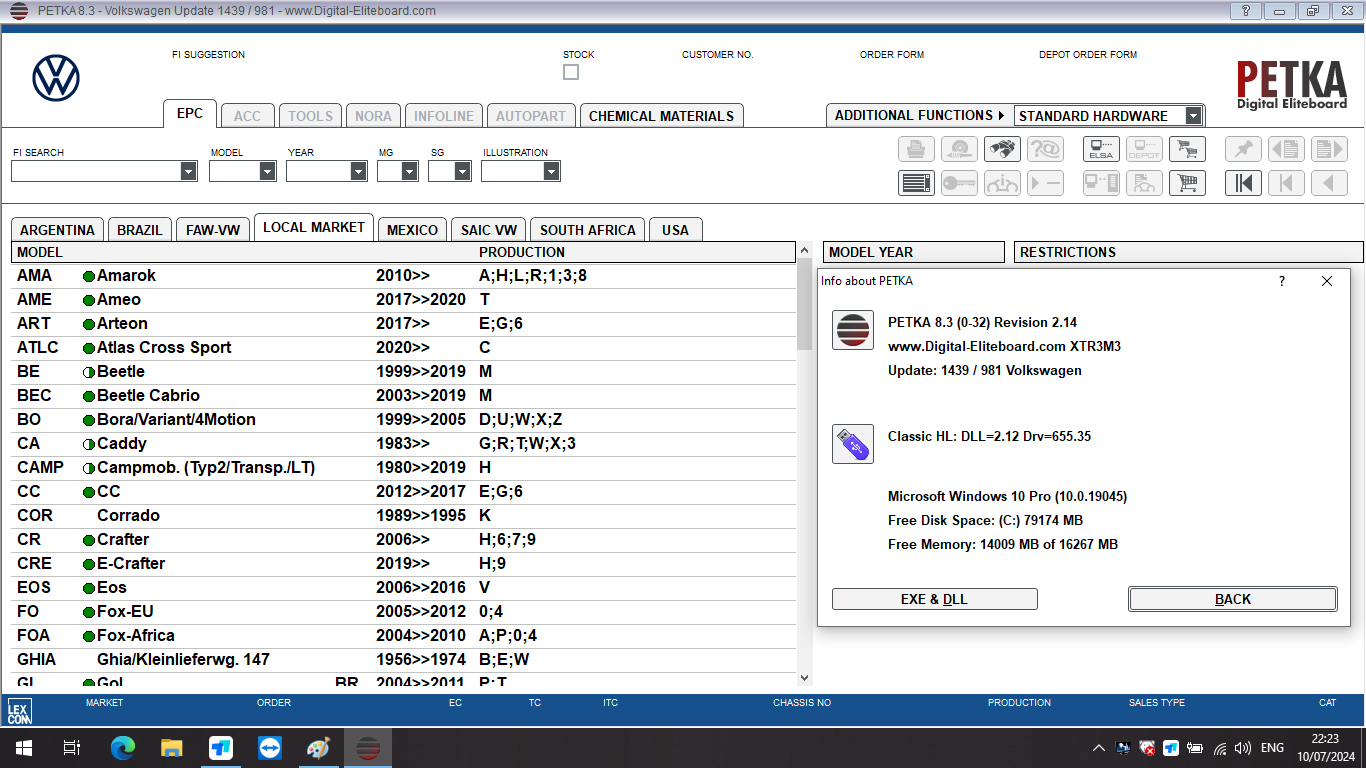Click the PETKA logo icon in dialog
This screenshot has width=1366, height=768.
(x=852, y=330)
